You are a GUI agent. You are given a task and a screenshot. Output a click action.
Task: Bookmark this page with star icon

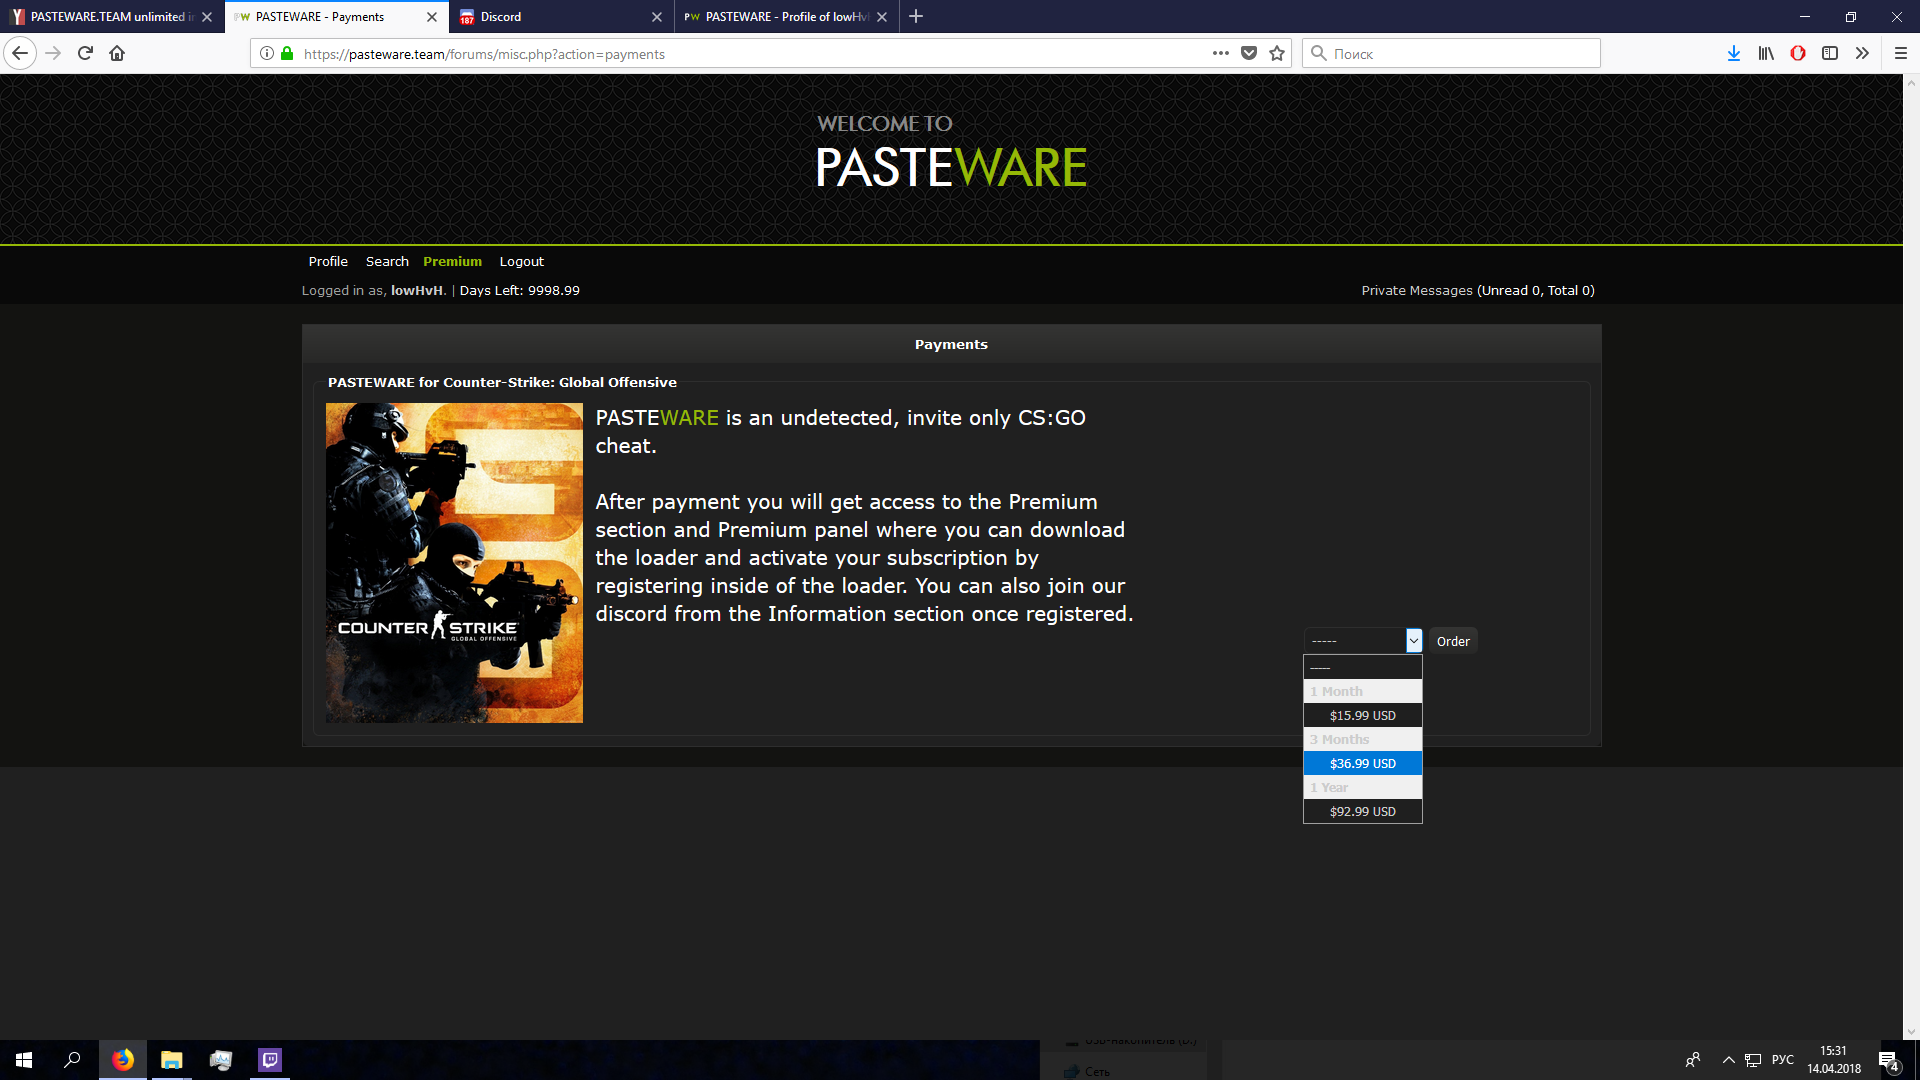tap(1277, 54)
